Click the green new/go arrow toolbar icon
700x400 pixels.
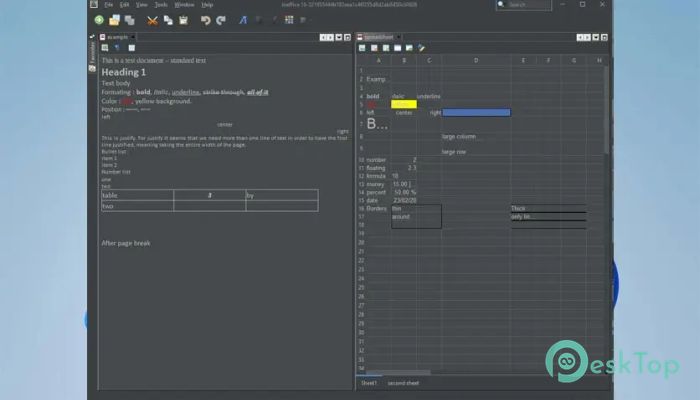pyautogui.click(x=99, y=20)
